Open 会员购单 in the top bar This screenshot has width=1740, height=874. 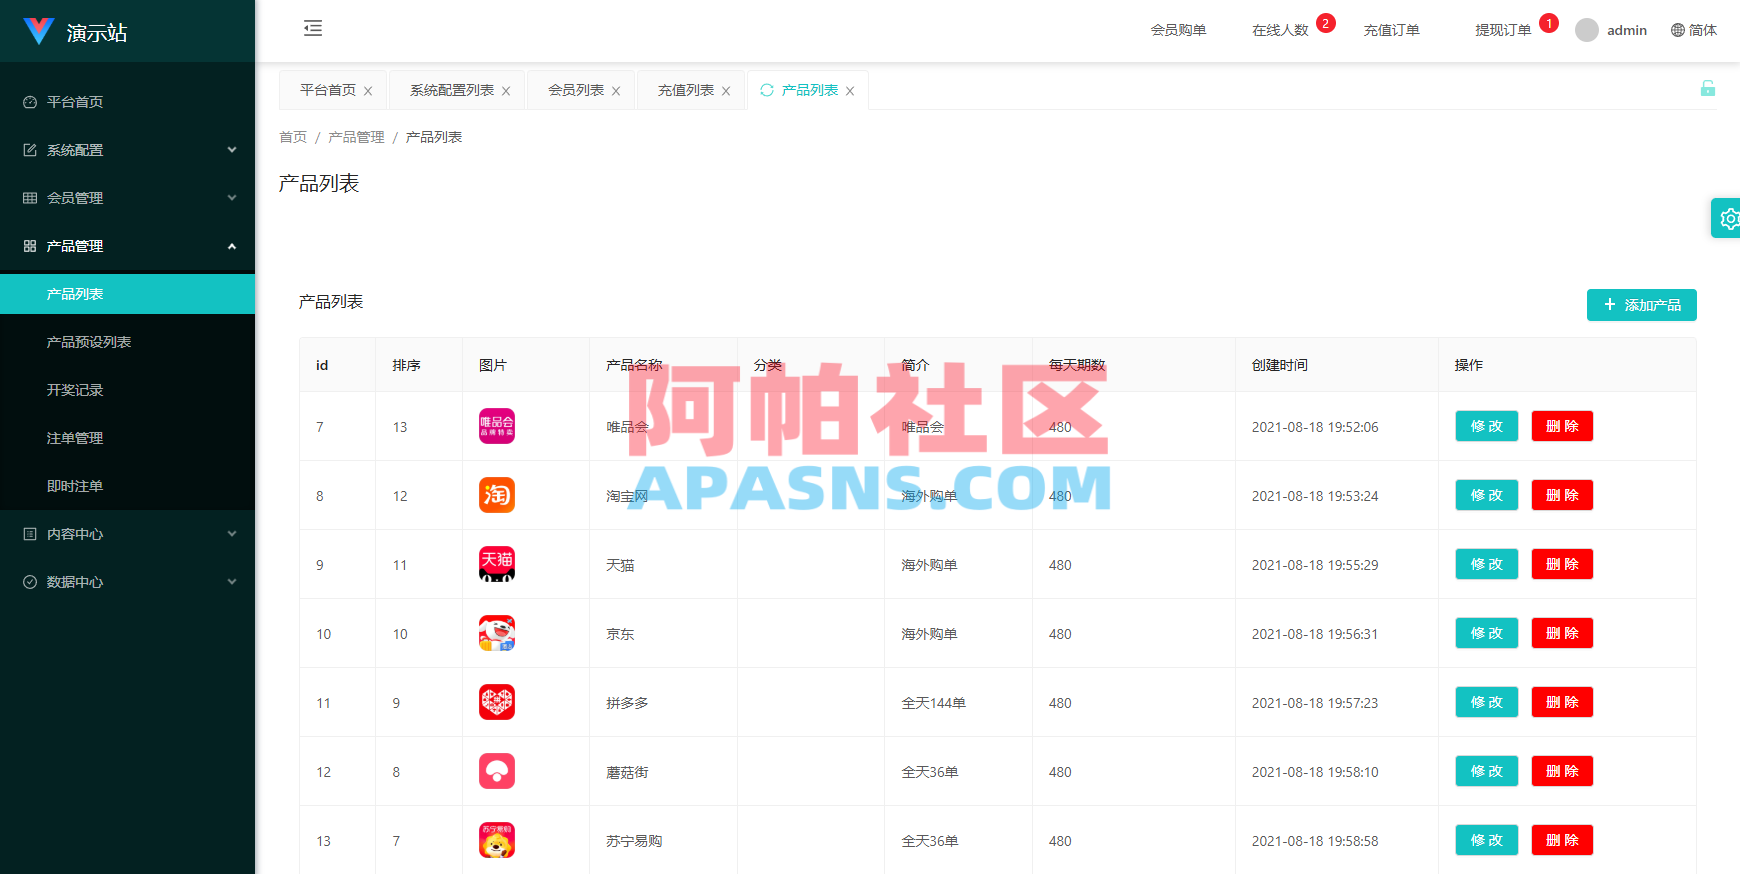1178,30
